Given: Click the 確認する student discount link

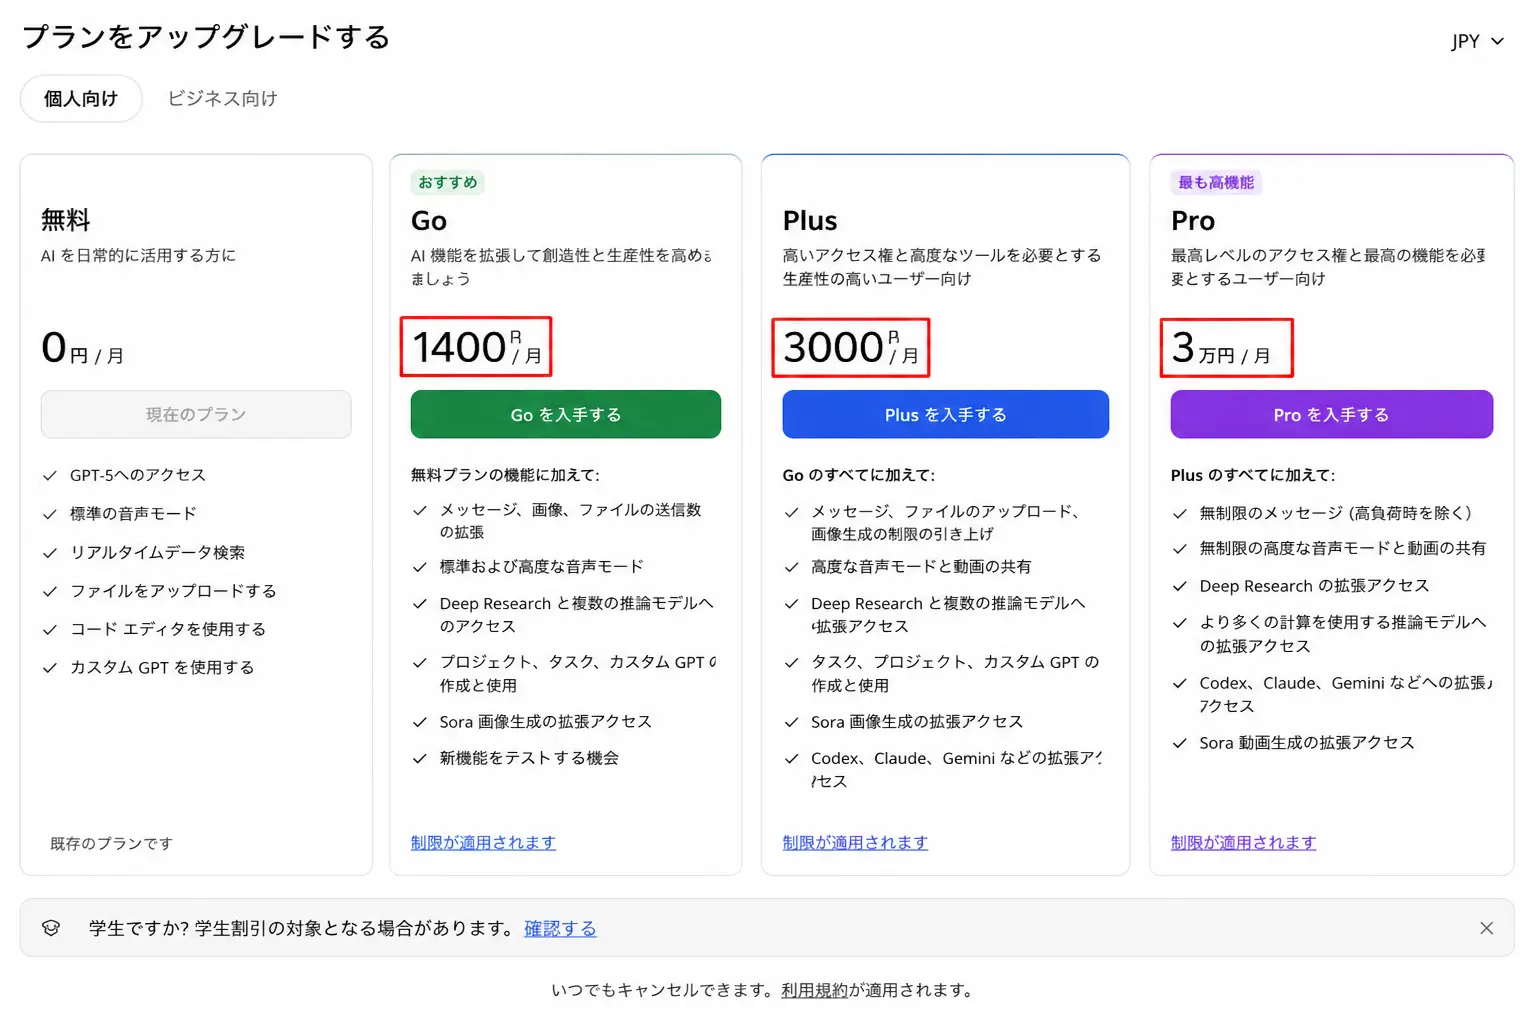Looking at the screenshot, I should click(560, 929).
